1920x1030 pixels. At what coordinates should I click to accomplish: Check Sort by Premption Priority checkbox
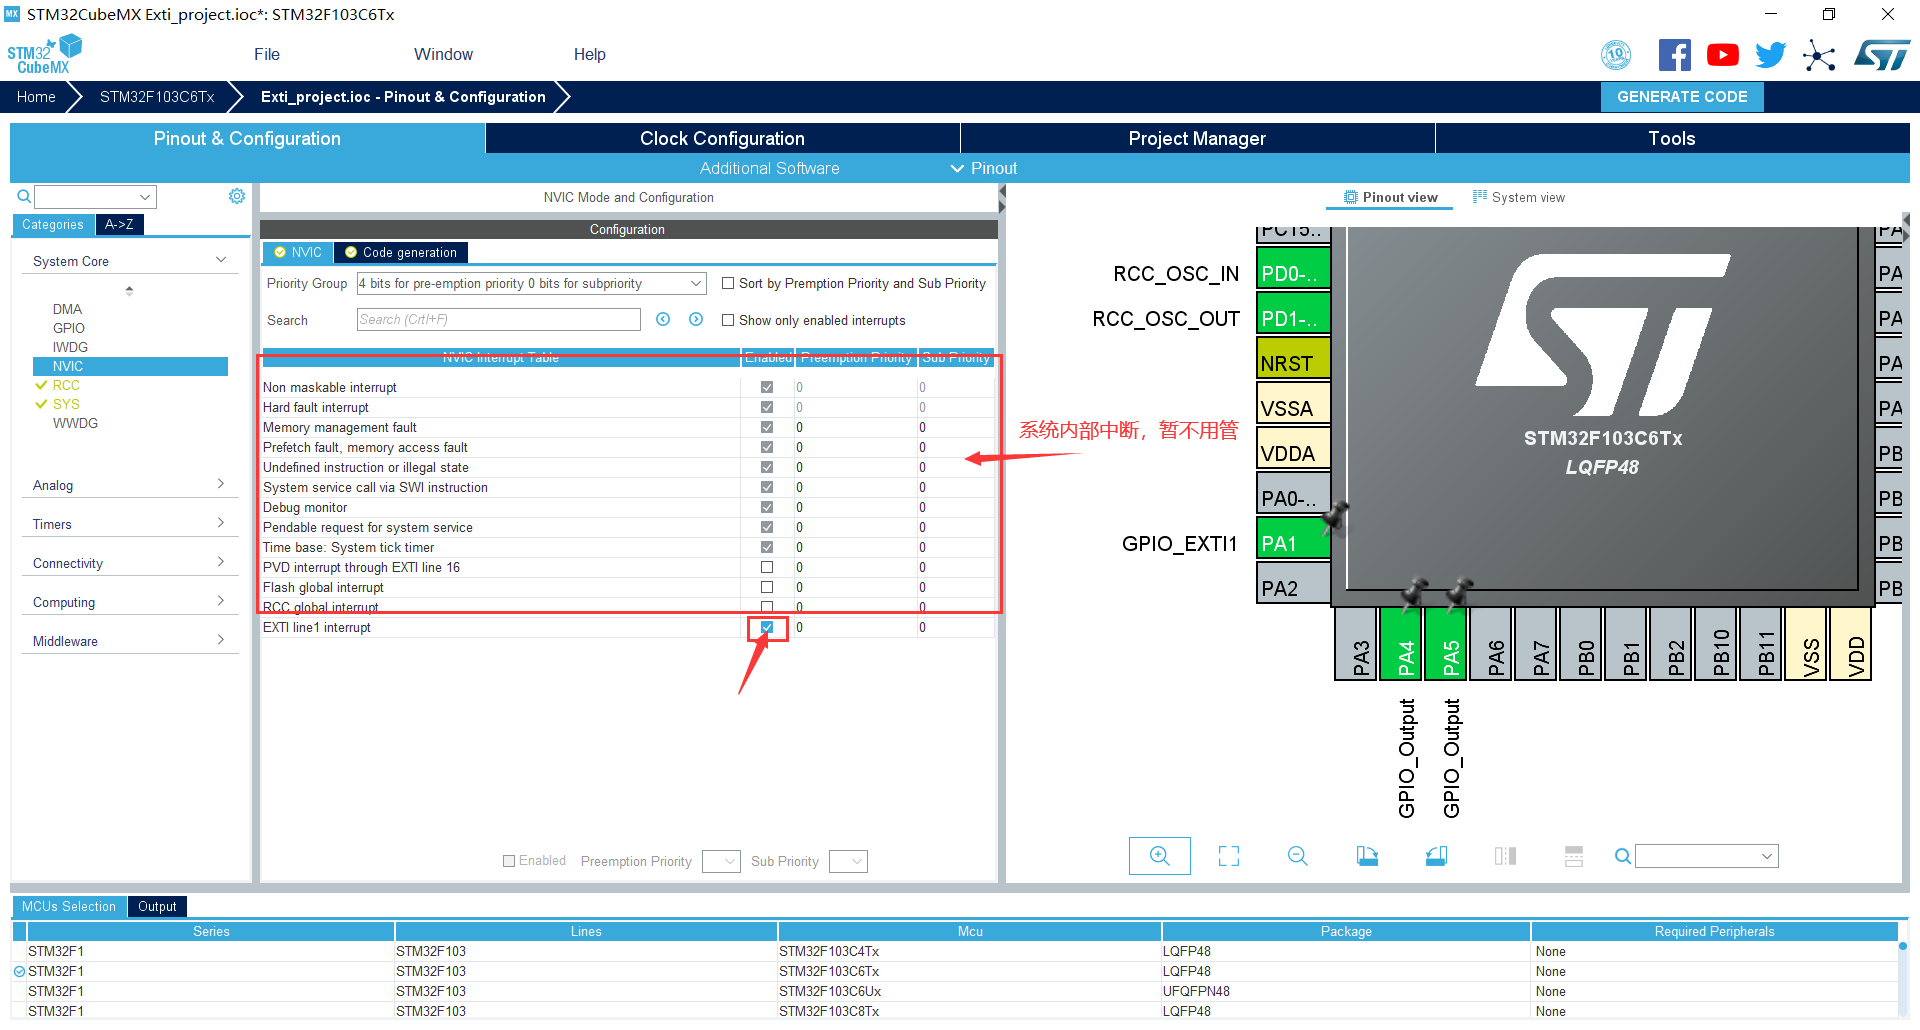(x=728, y=283)
